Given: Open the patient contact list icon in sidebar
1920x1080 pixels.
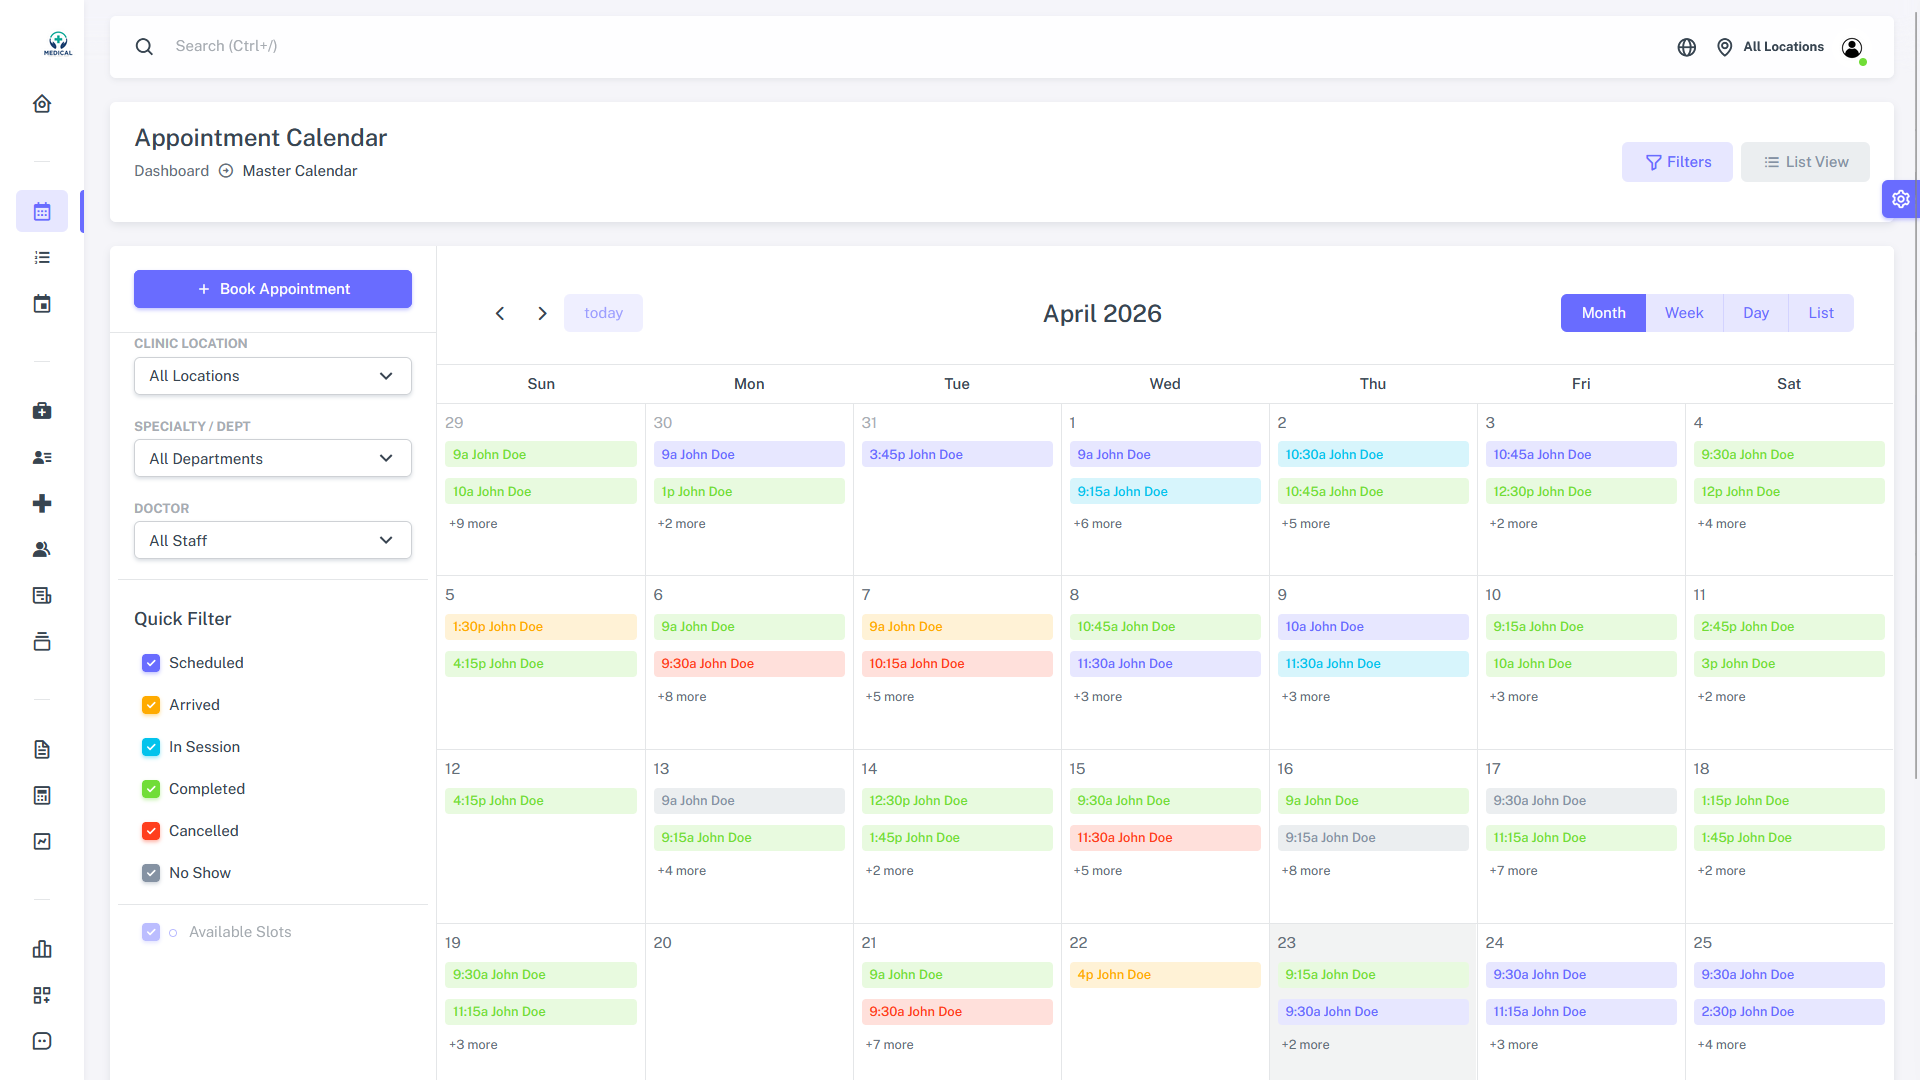Looking at the screenshot, I should point(42,457).
